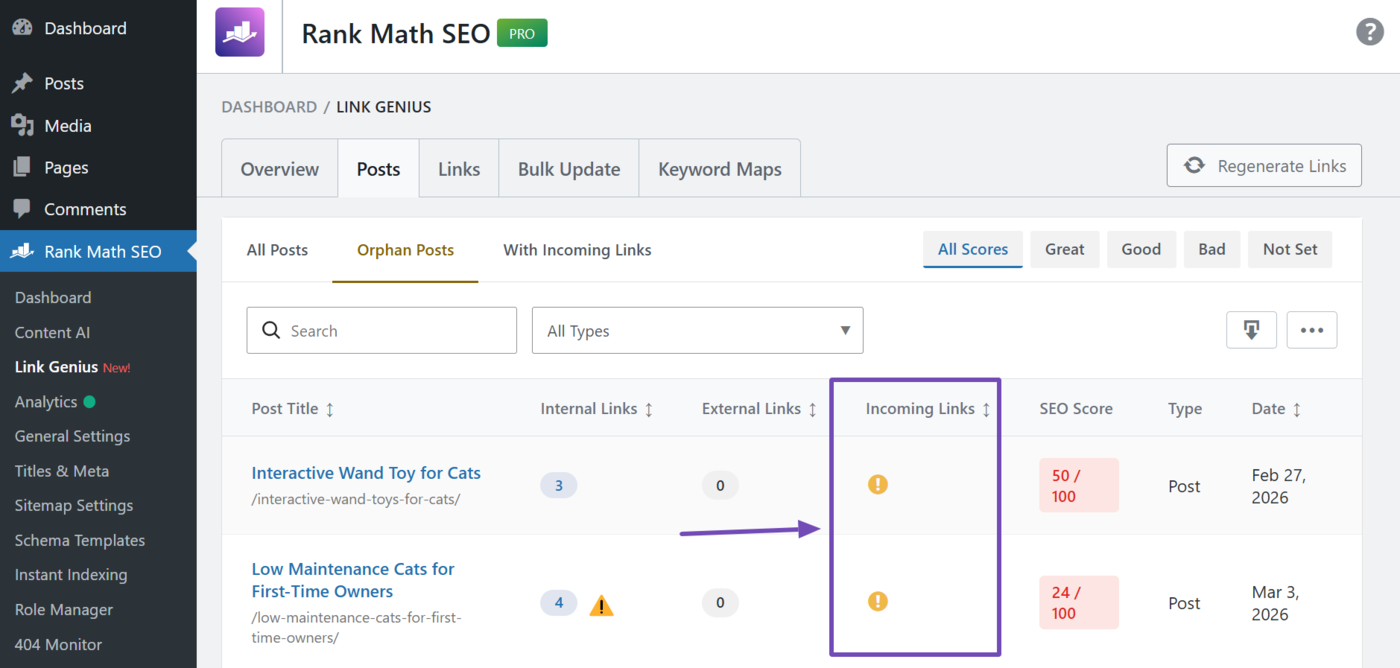Screen dimensions: 1400x668
Task: Click the warning triangle beside internal links 4
Action: click(x=601, y=605)
